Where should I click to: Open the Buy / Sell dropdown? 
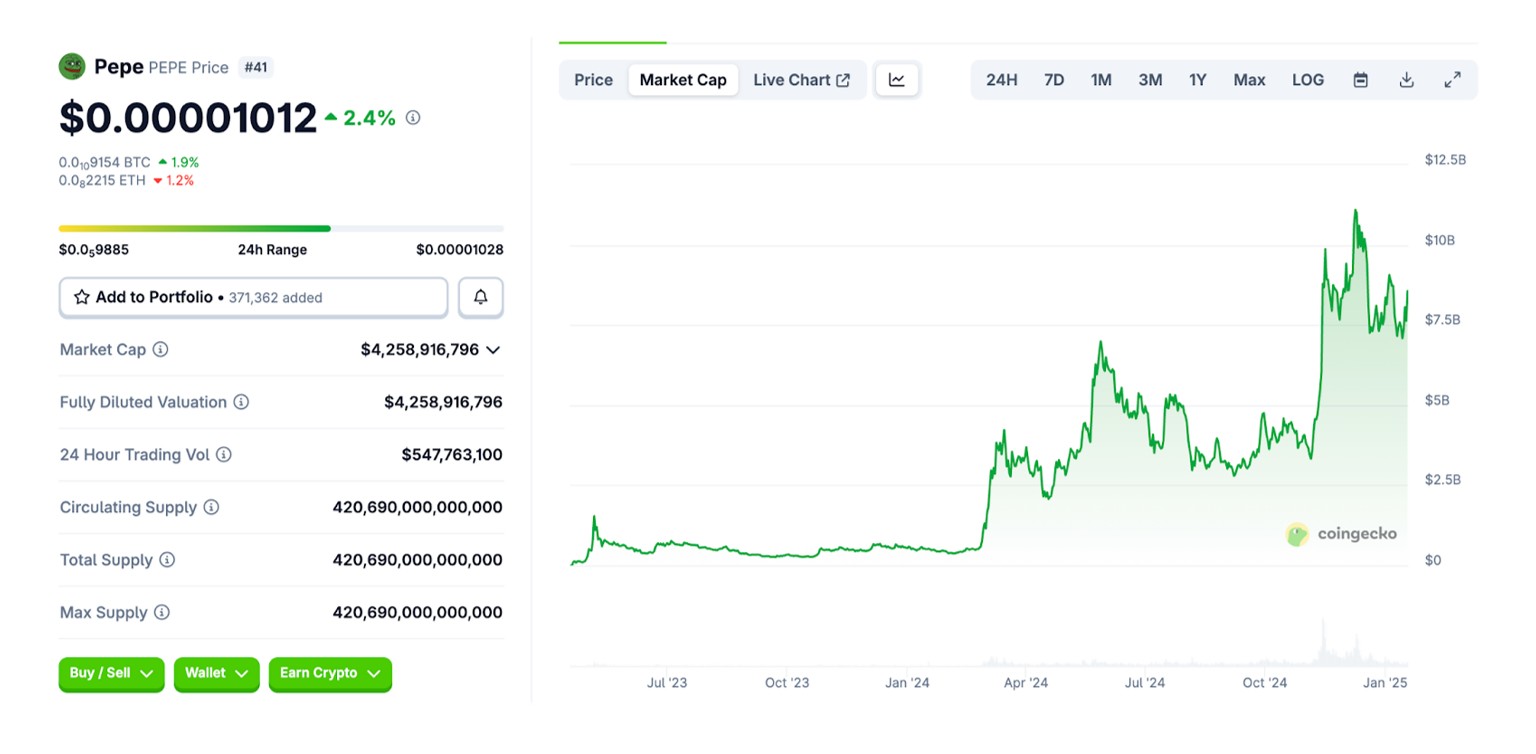click(111, 674)
